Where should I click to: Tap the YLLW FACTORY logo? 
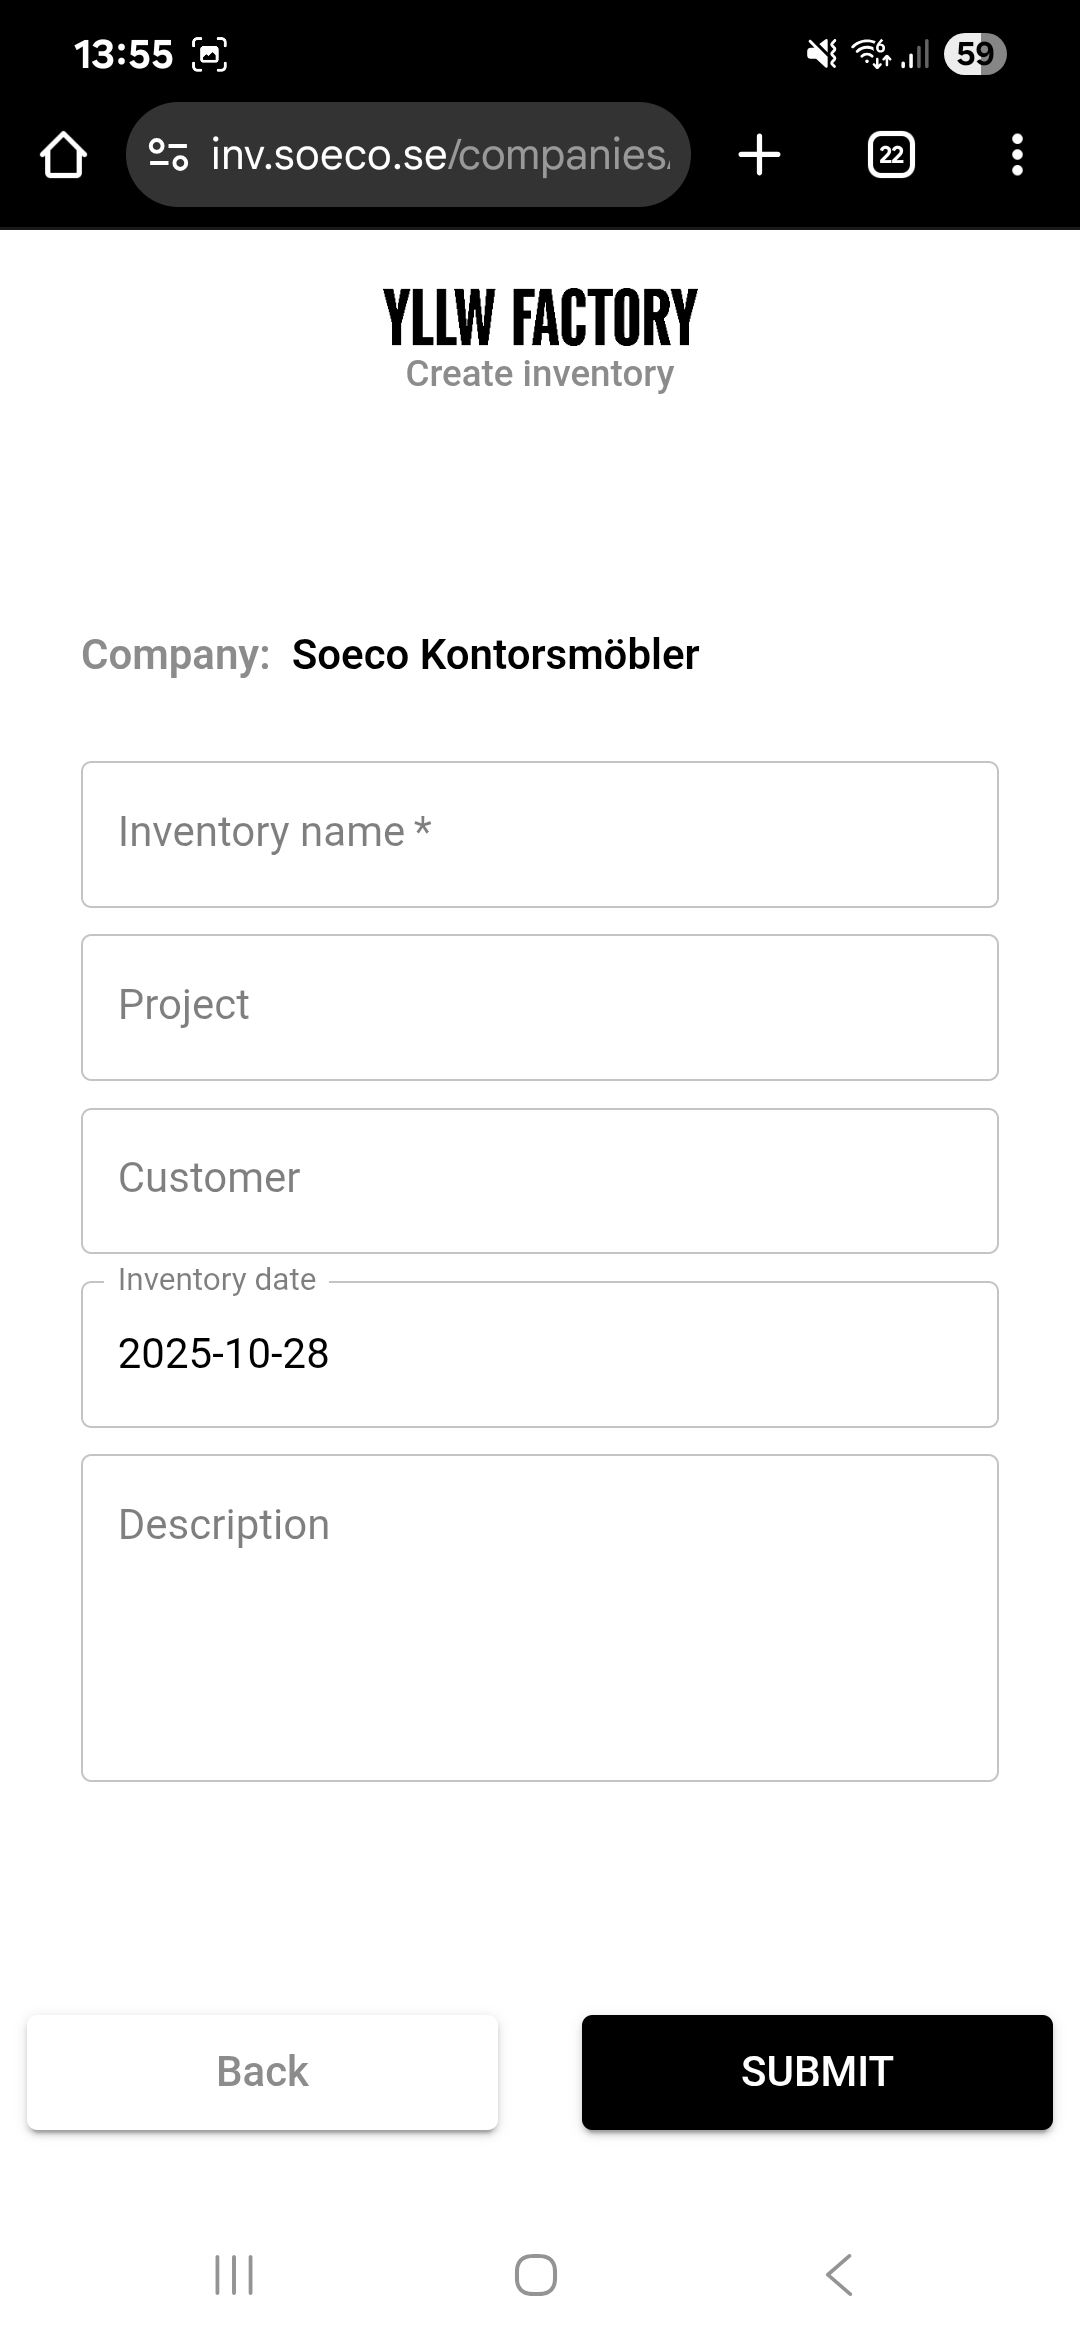point(540,318)
